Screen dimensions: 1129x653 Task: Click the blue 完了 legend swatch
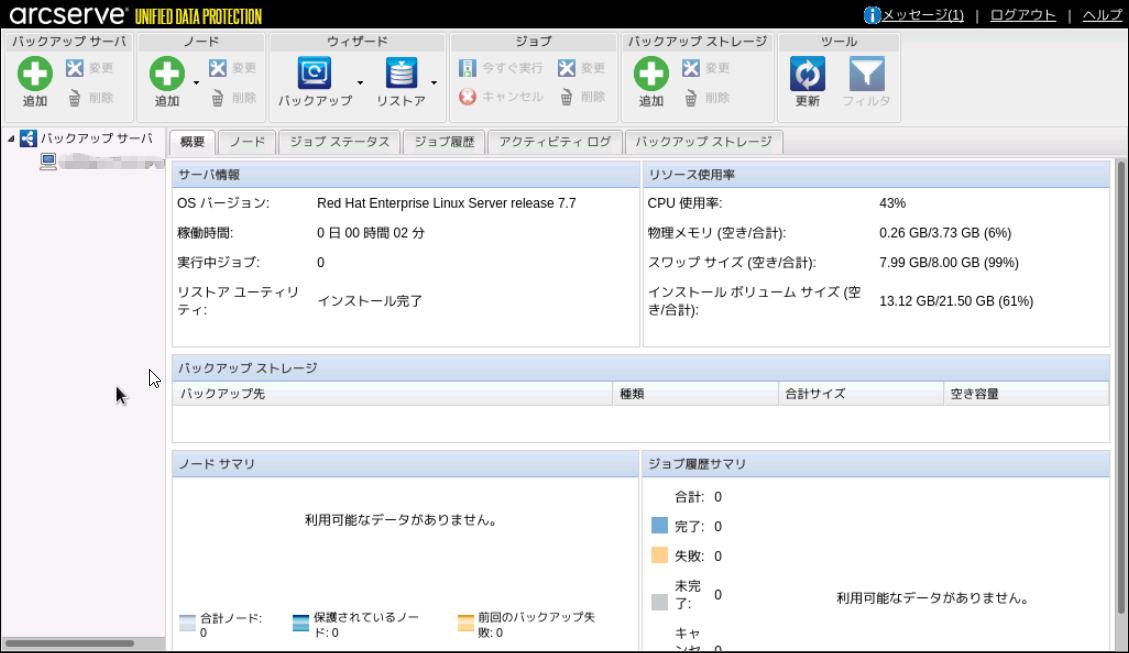click(x=659, y=526)
